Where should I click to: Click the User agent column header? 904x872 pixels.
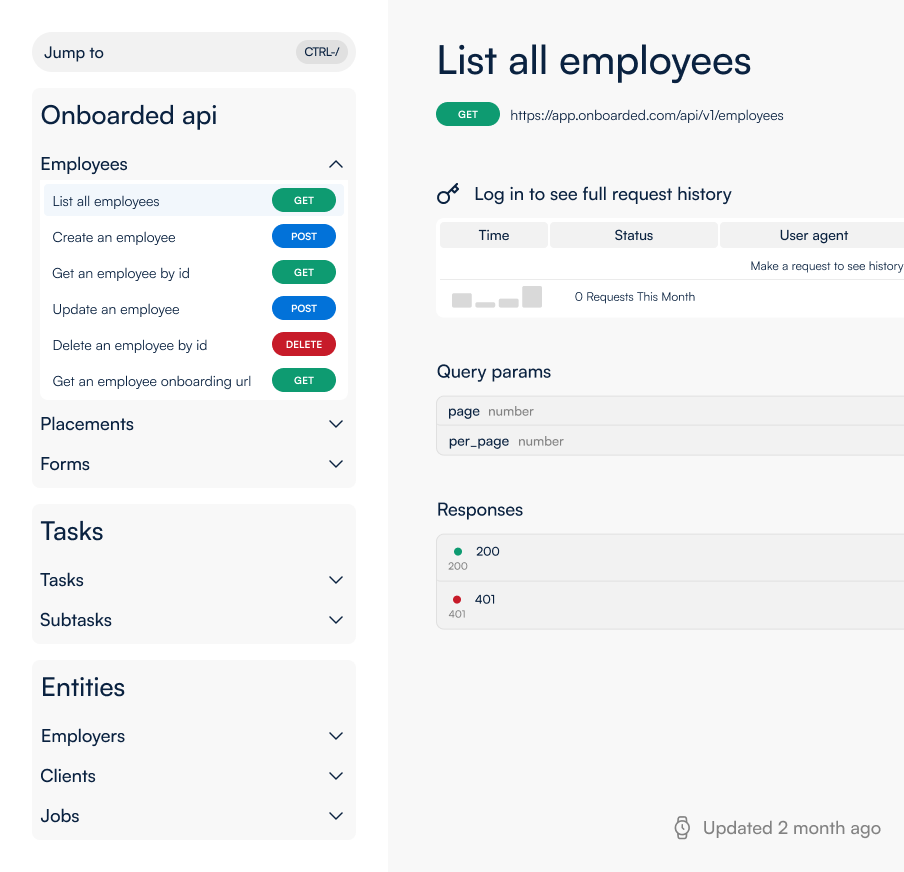click(x=813, y=235)
